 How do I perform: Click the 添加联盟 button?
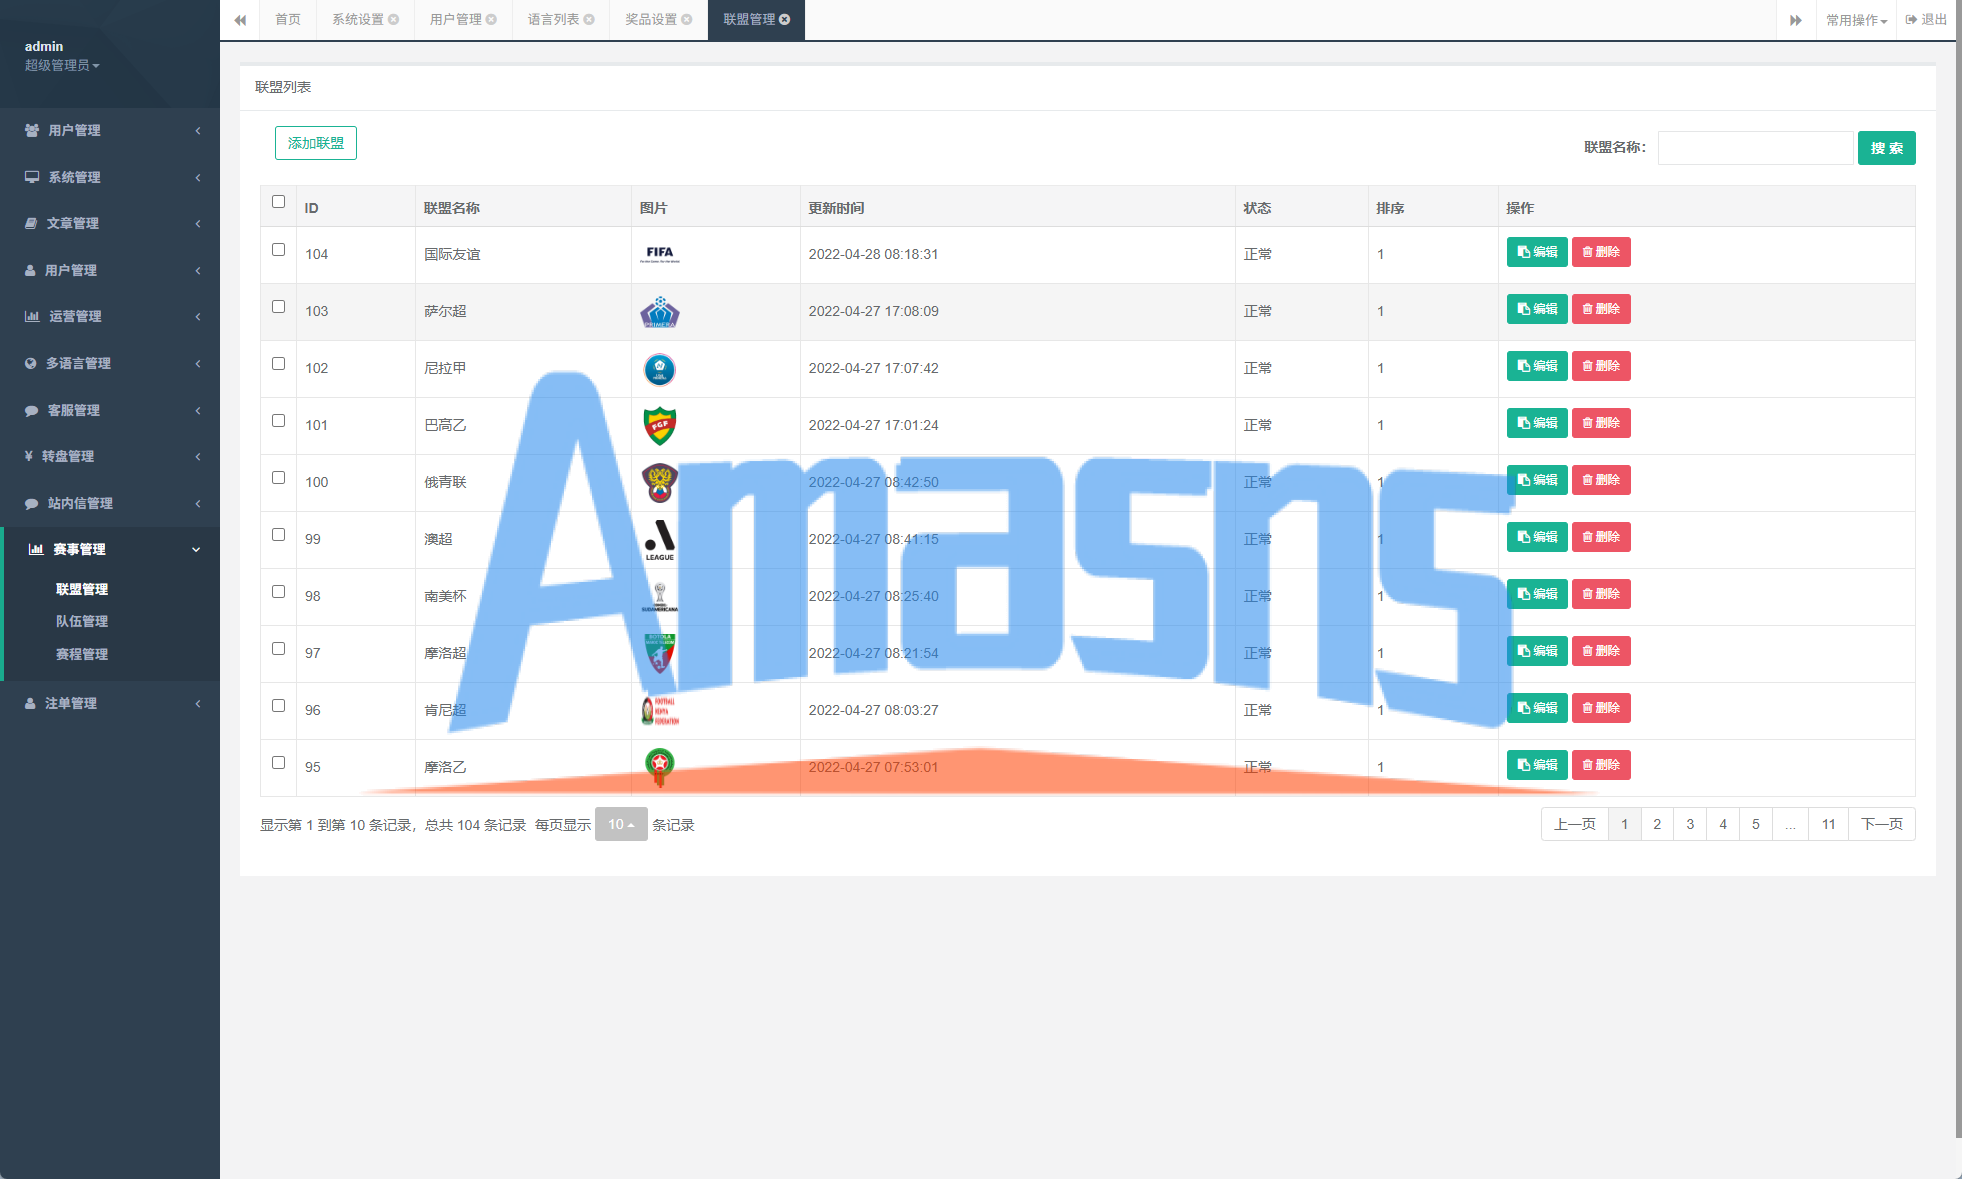point(316,143)
